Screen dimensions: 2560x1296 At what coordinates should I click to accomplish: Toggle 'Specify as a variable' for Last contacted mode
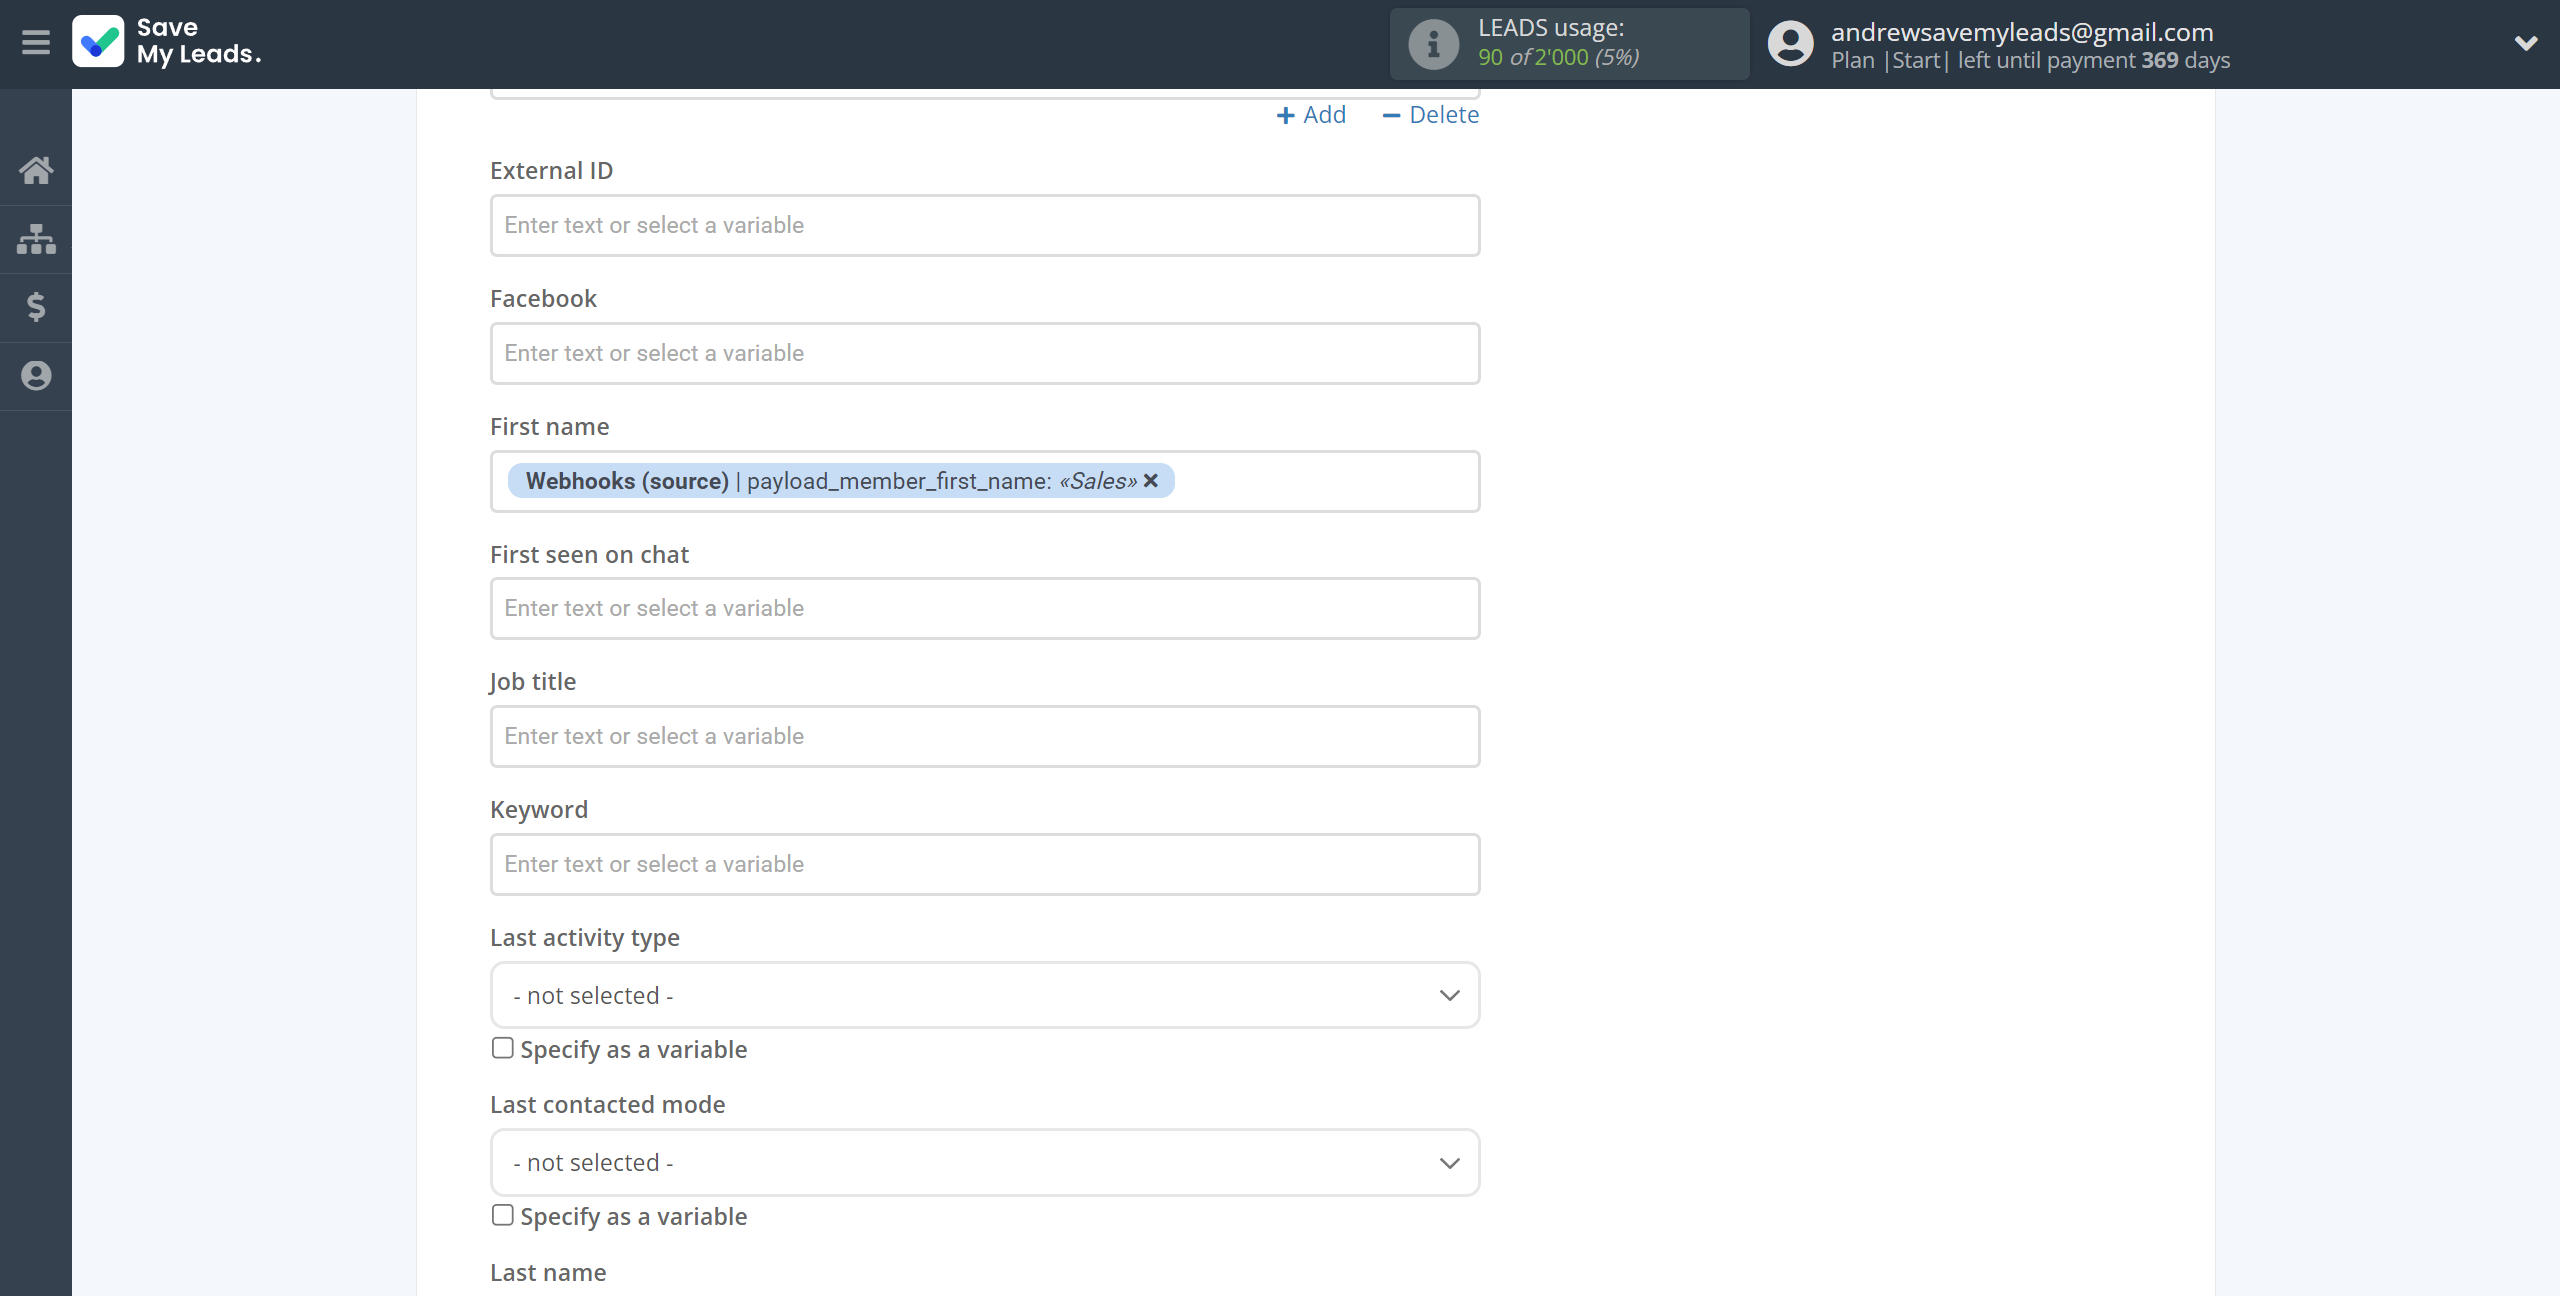[501, 1212]
